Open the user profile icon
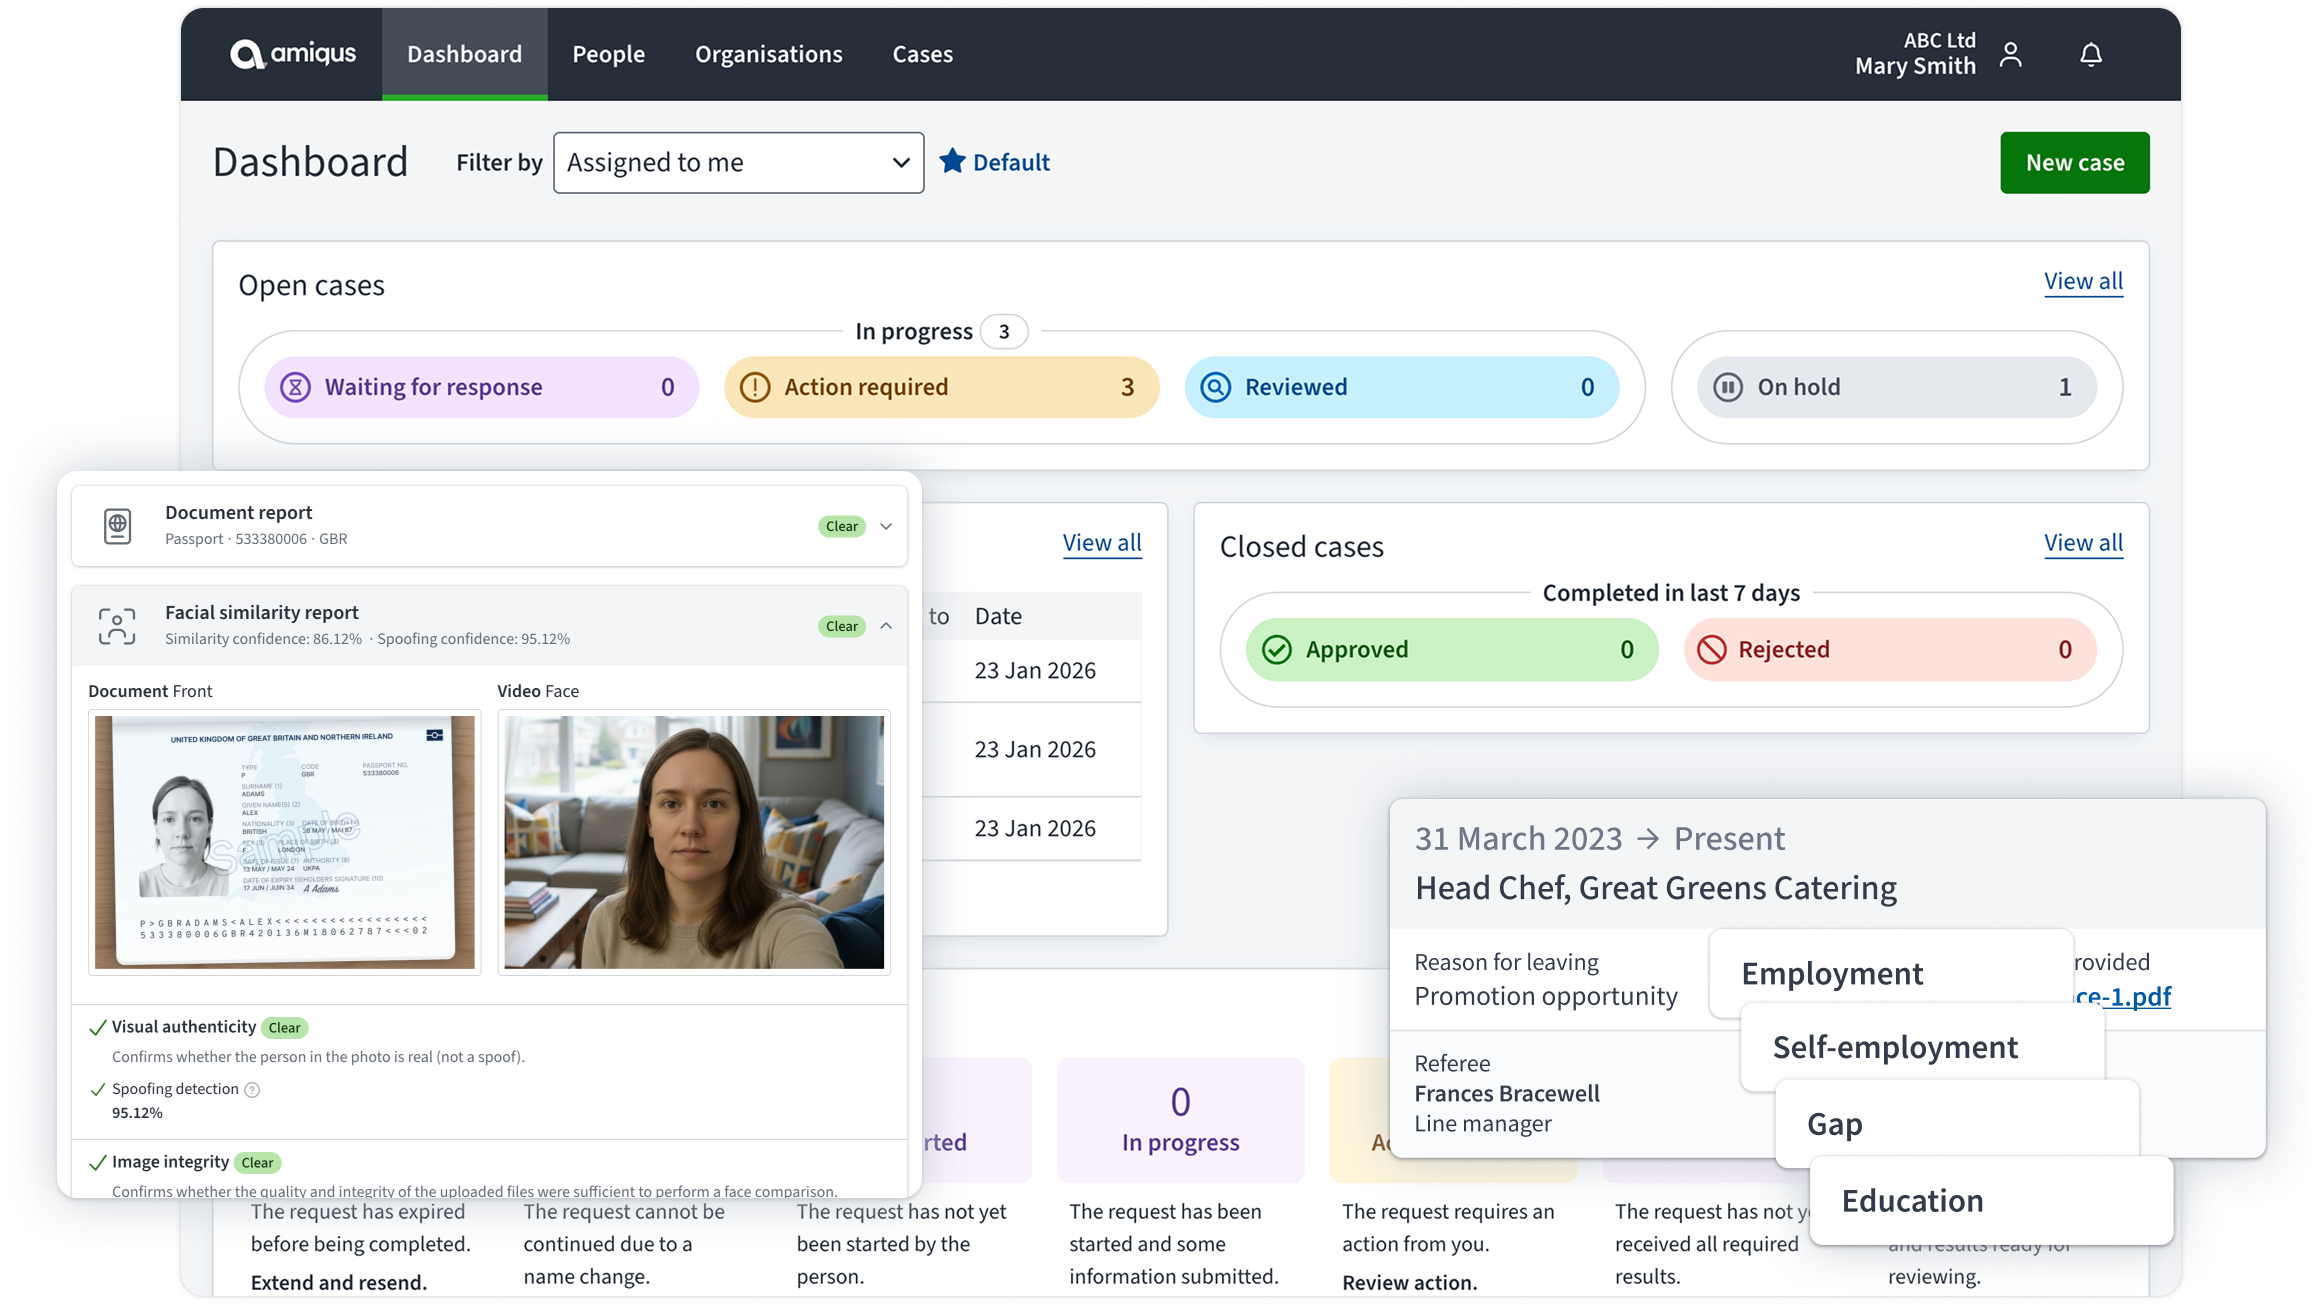Image resolution: width=2323 pixels, height=1304 pixels. (2011, 54)
